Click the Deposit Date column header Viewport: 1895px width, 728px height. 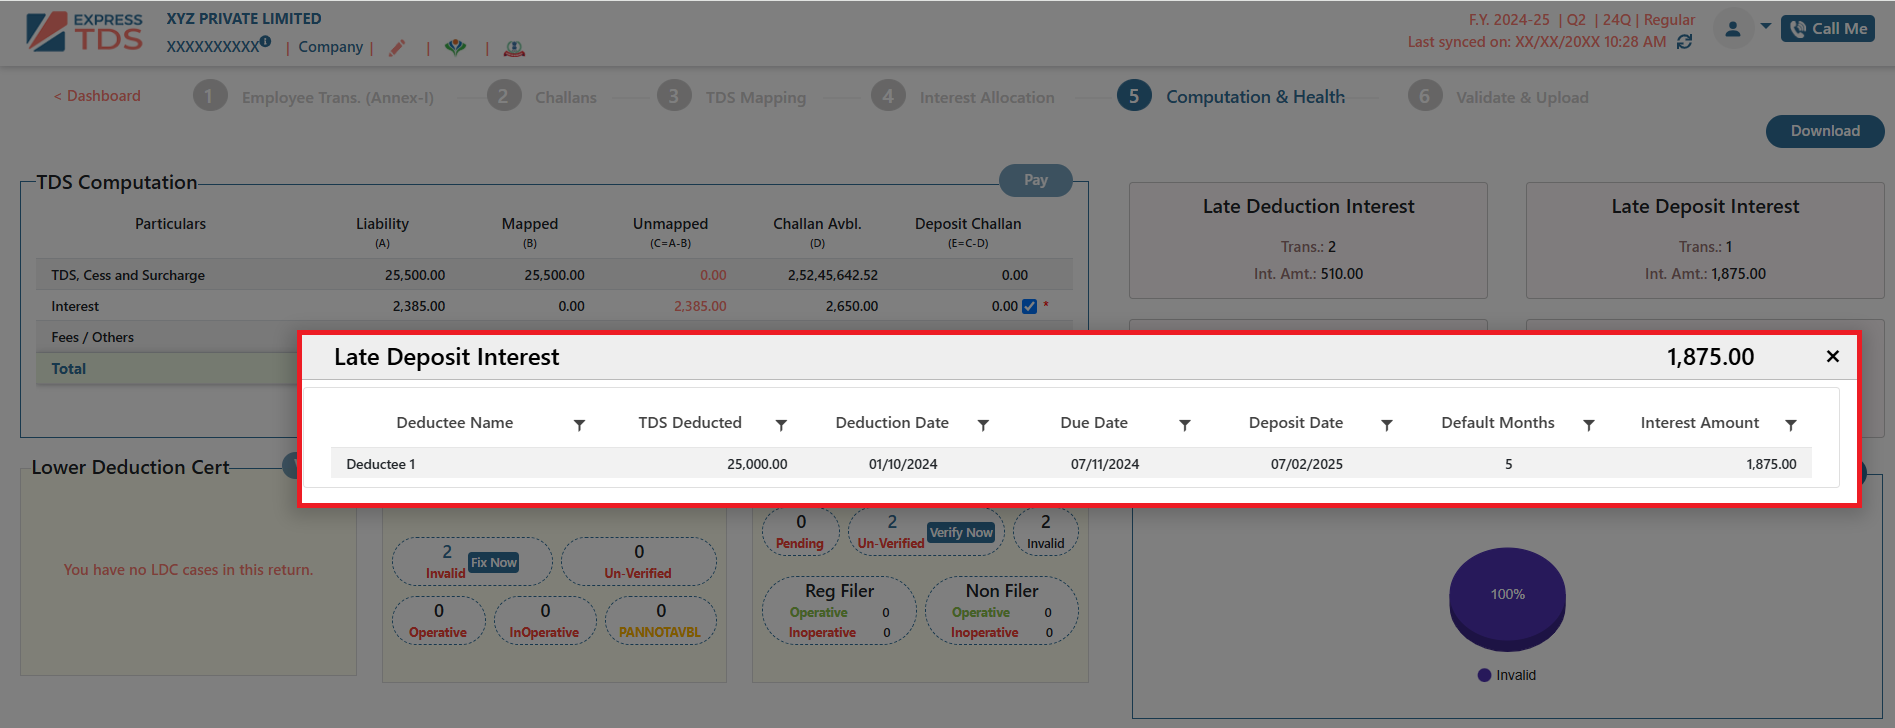pyautogui.click(x=1296, y=423)
